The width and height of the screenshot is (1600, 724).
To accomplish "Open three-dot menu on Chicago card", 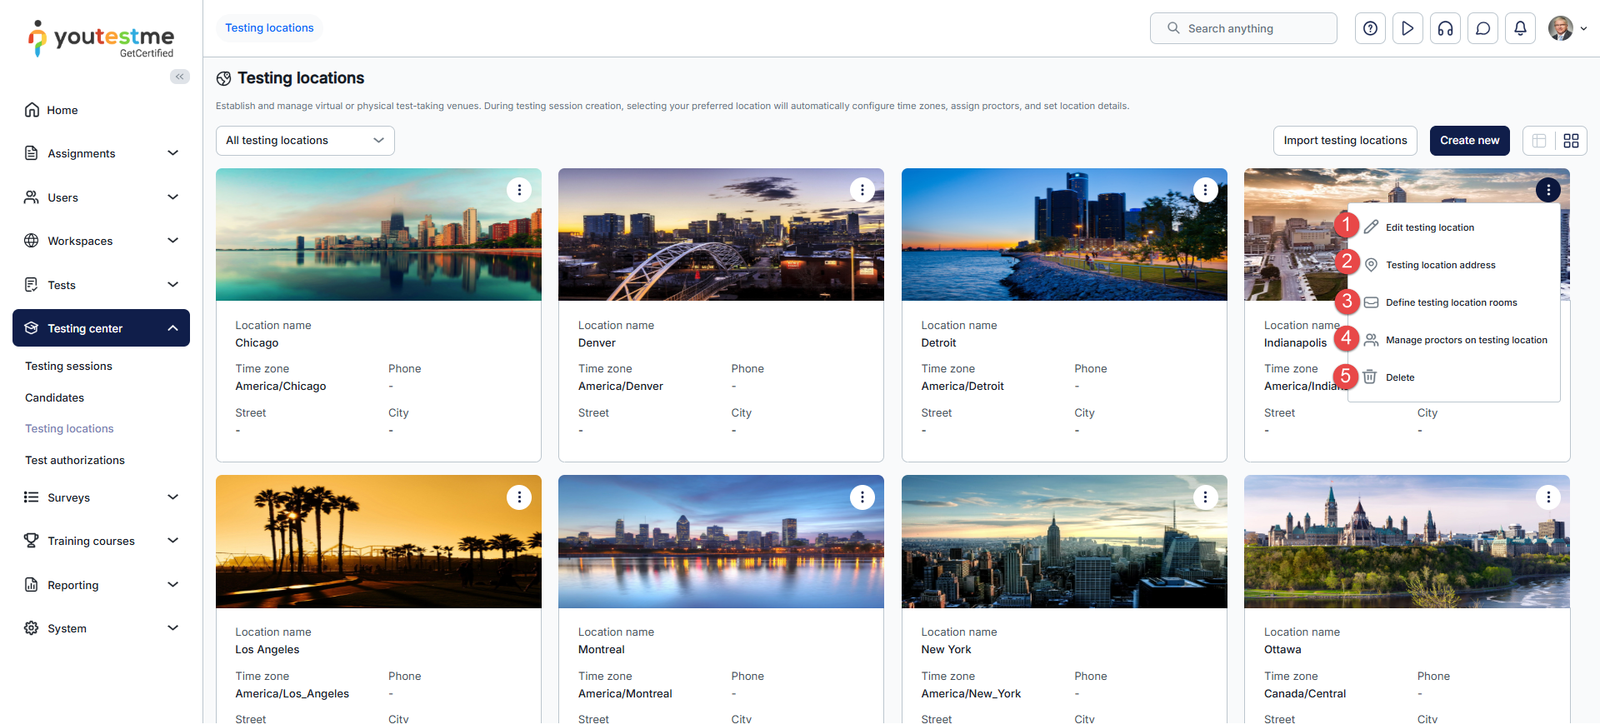I will (x=519, y=190).
